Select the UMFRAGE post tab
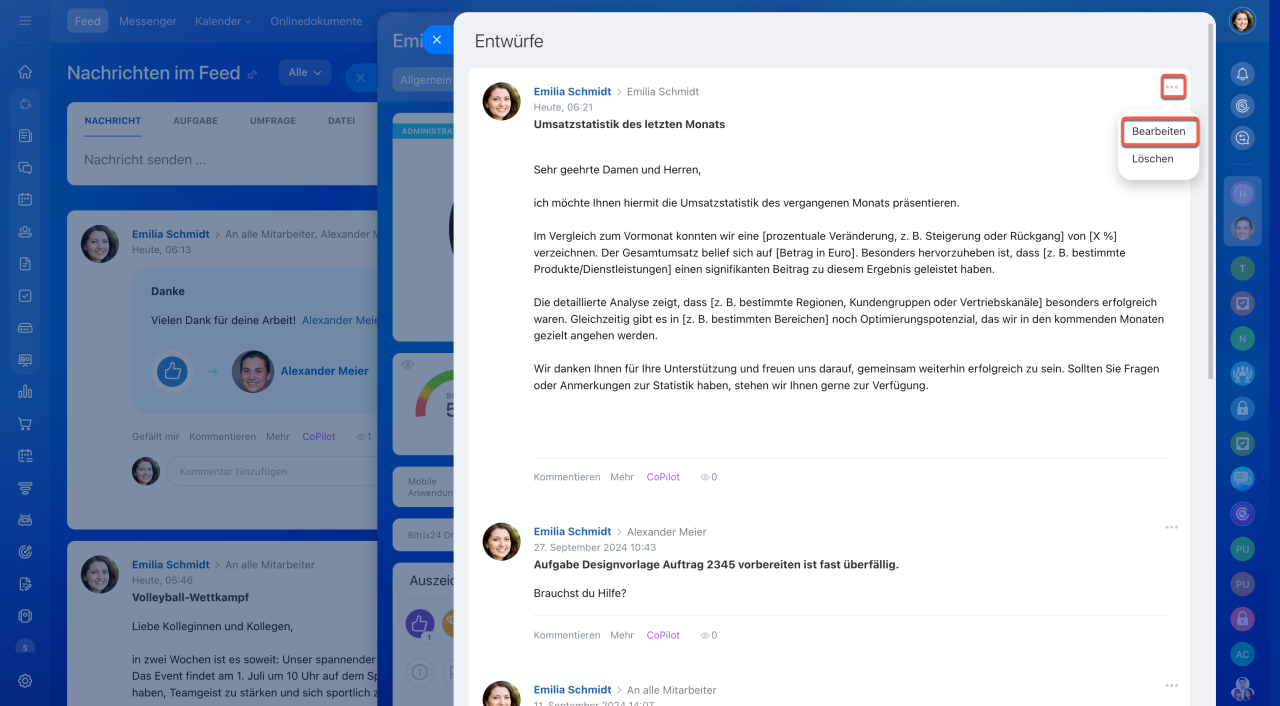 (273, 121)
